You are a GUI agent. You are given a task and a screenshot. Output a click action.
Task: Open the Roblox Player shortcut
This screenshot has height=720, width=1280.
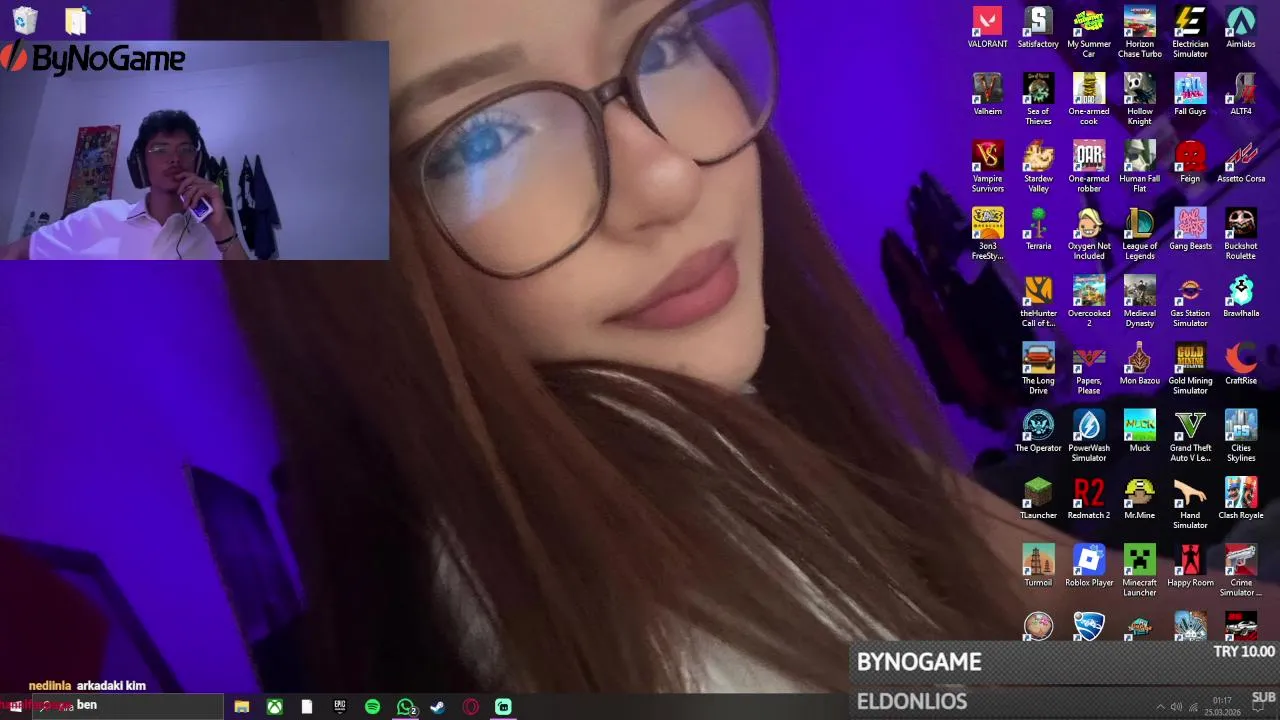tap(1089, 563)
